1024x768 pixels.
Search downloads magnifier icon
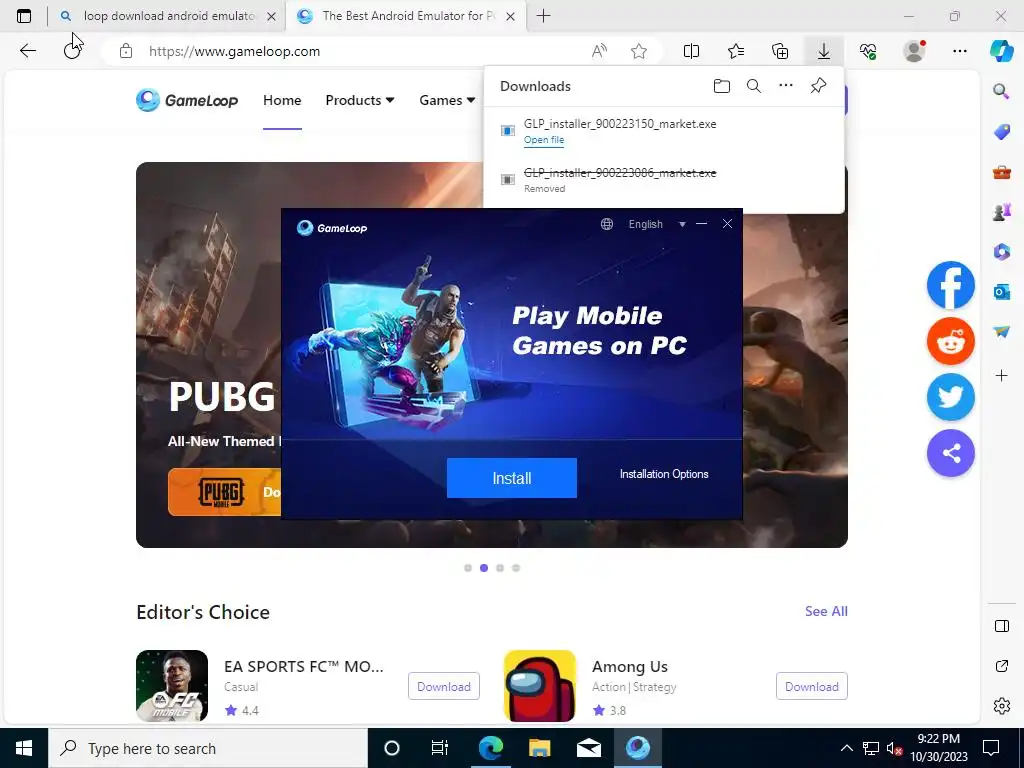tap(754, 86)
